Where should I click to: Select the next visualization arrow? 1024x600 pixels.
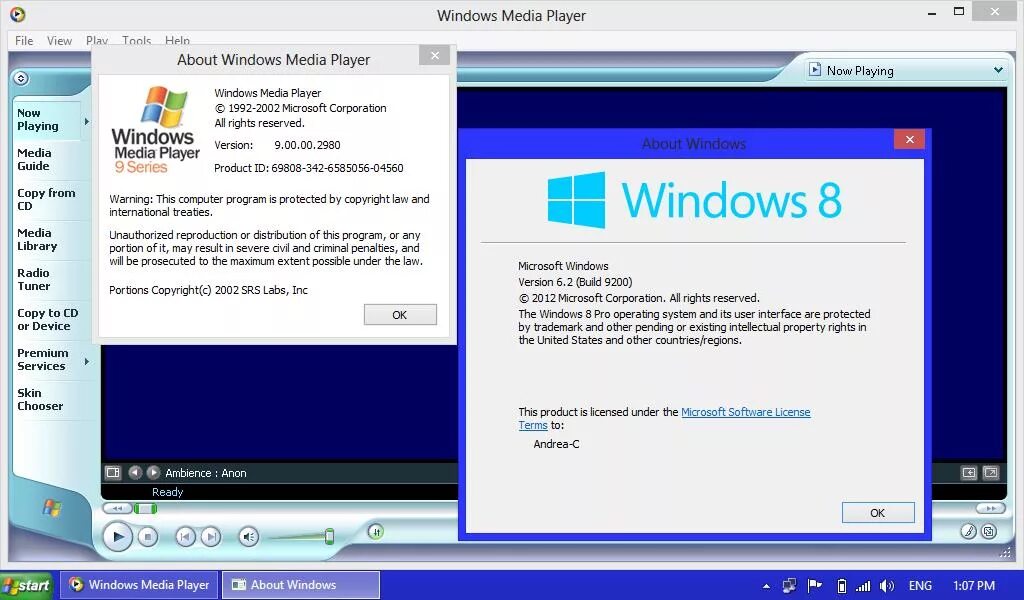(x=153, y=472)
